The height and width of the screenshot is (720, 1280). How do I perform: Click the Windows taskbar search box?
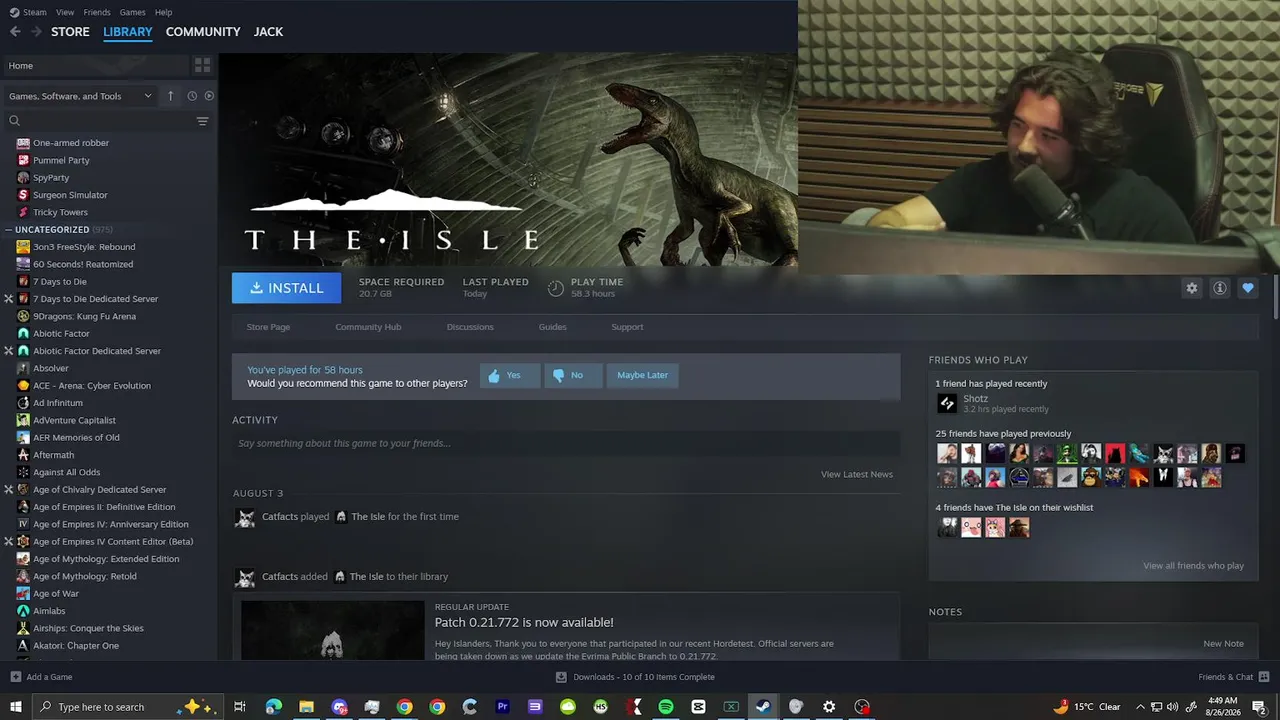pos(126,707)
